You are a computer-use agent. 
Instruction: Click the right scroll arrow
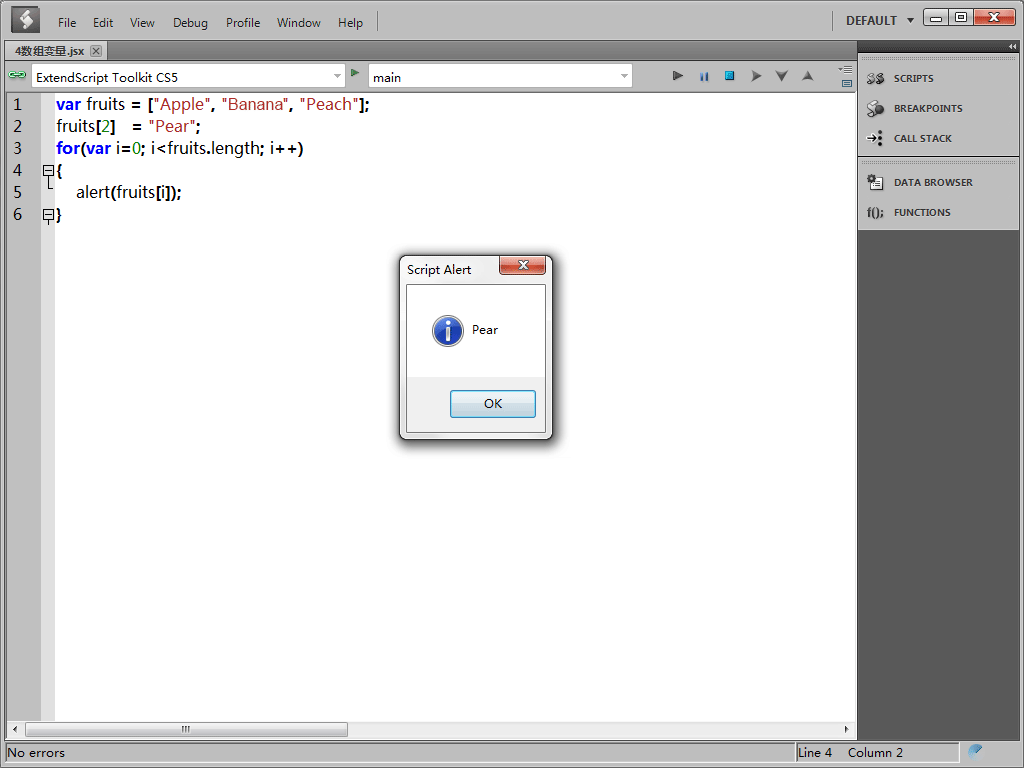pyautogui.click(x=846, y=729)
